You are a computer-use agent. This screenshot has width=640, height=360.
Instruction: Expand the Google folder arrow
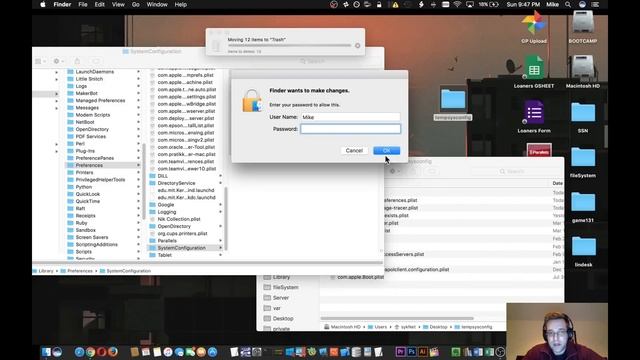[220, 204]
